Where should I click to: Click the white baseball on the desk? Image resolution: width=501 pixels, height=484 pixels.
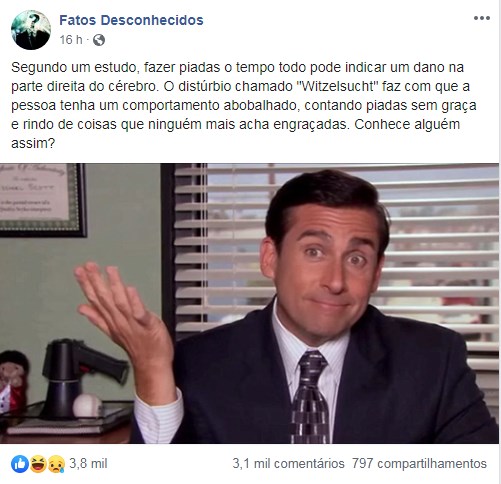point(87,405)
